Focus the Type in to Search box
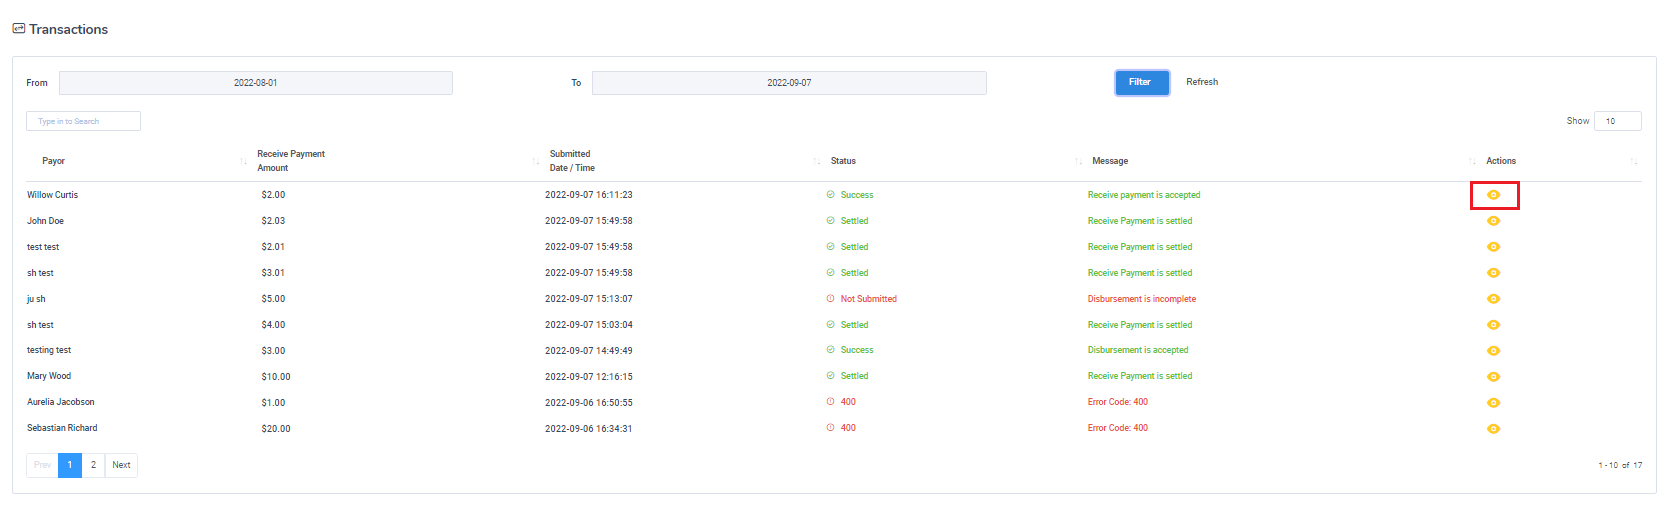This screenshot has height=505, width=1669. pos(83,121)
